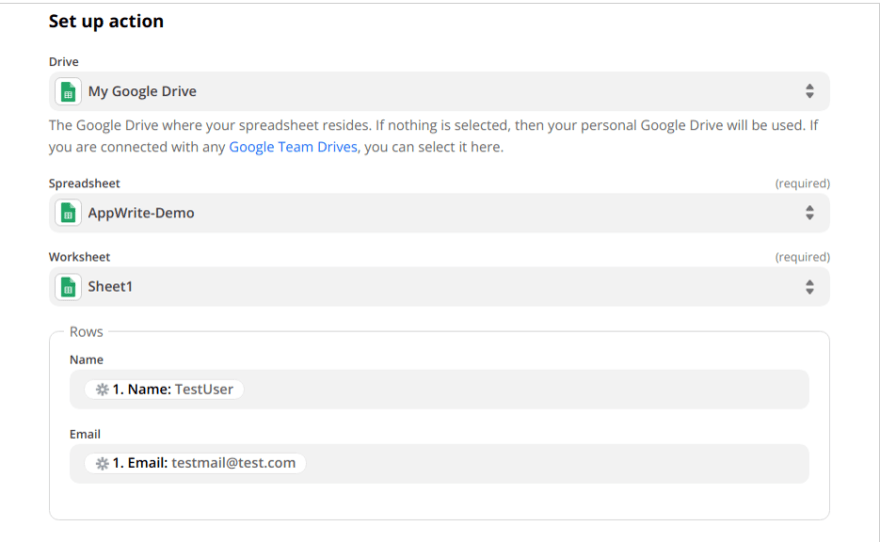Click the Worksheet field label
Viewport: 880px width, 542px height.
pyautogui.click(x=79, y=257)
